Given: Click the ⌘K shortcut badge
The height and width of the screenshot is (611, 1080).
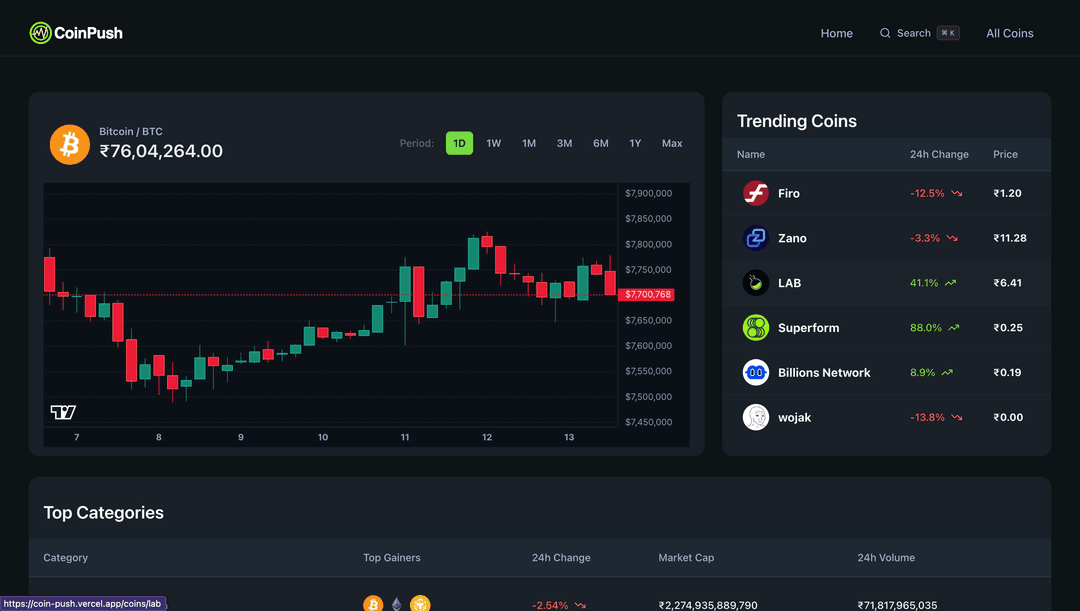Looking at the screenshot, I should 948,33.
